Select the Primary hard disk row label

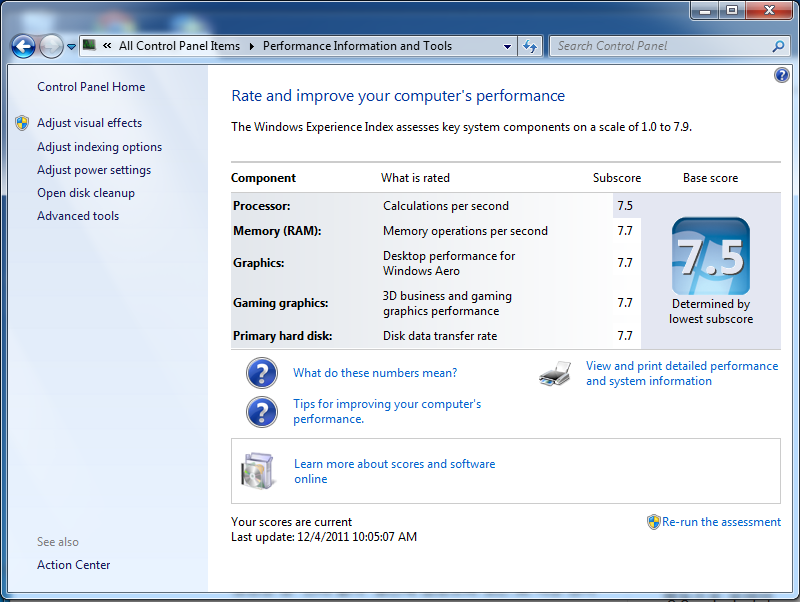tap(283, 336)
